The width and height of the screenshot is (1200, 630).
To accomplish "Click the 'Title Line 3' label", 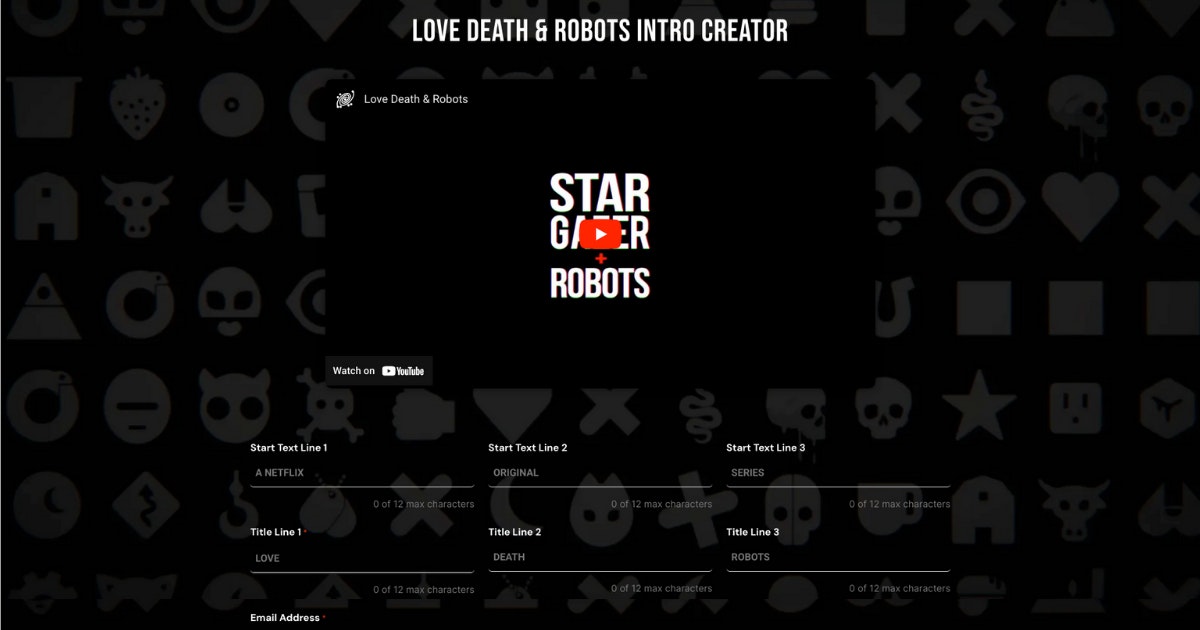I will click(x=753, y=533).
